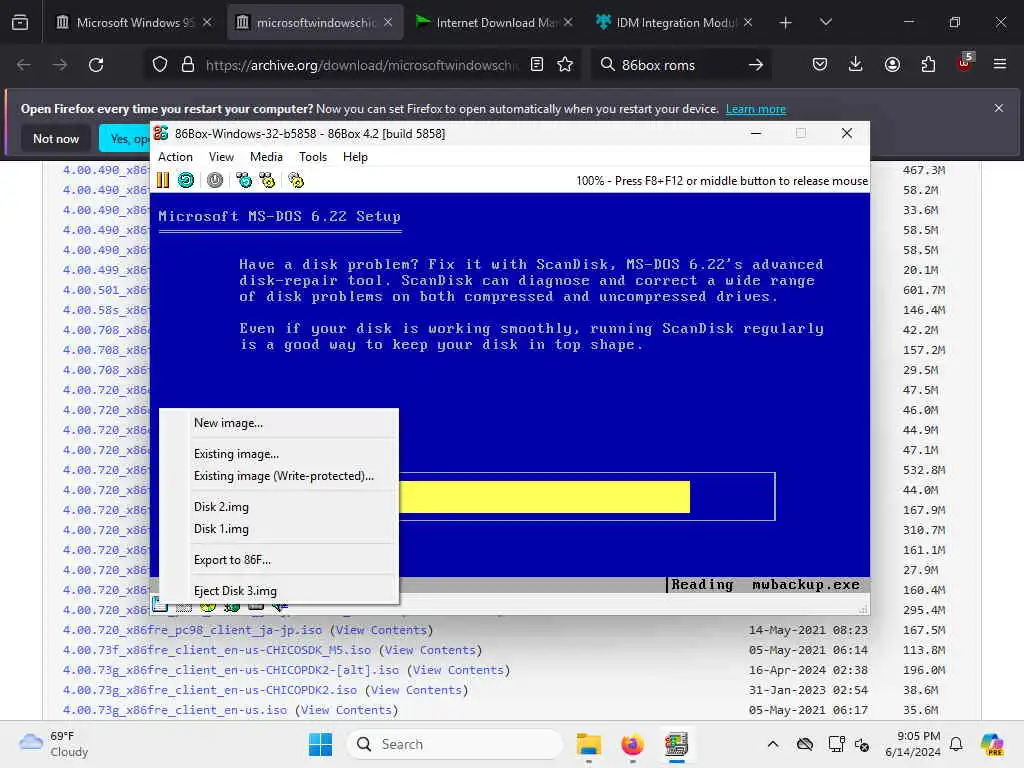1024x768 pixels.
Task: Choose Export to 86F... entry
Action: click(x=279, y=560)
